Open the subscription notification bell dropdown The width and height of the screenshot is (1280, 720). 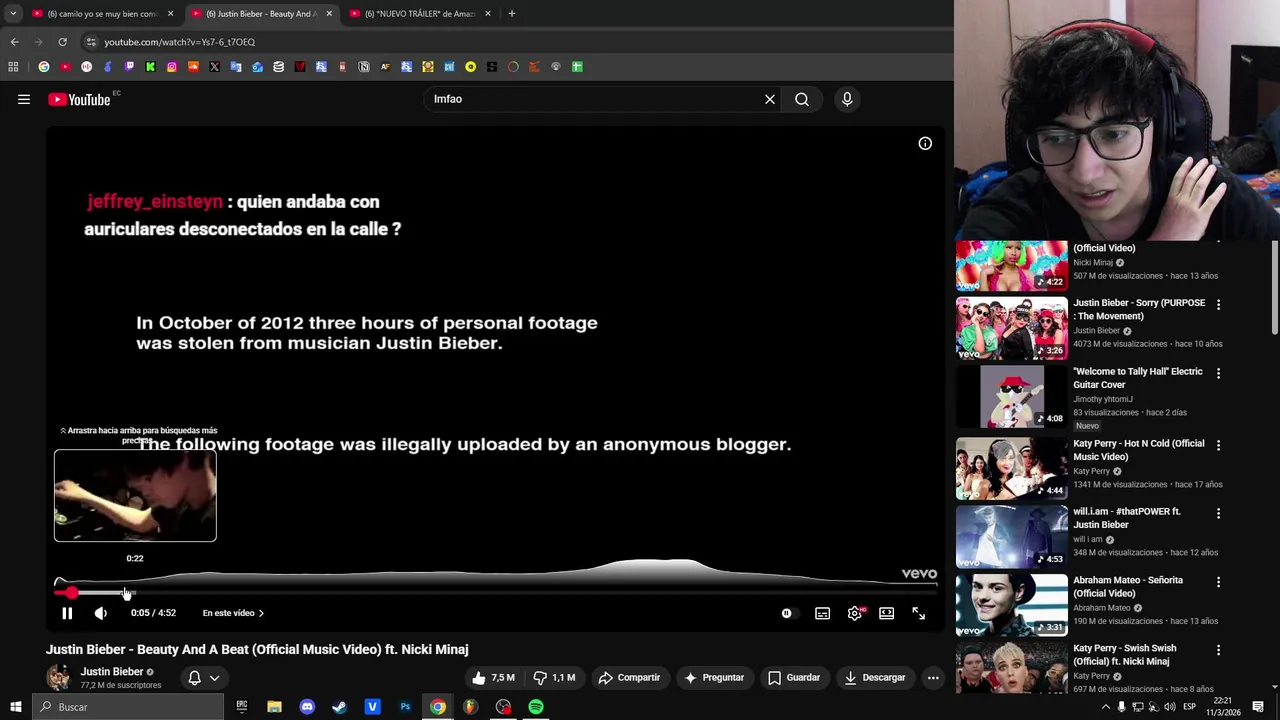click(204, 678)
